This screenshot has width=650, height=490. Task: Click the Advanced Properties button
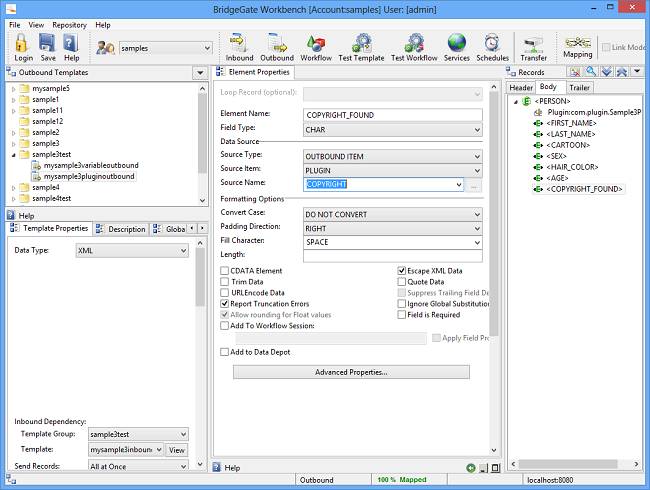[351, 372]
